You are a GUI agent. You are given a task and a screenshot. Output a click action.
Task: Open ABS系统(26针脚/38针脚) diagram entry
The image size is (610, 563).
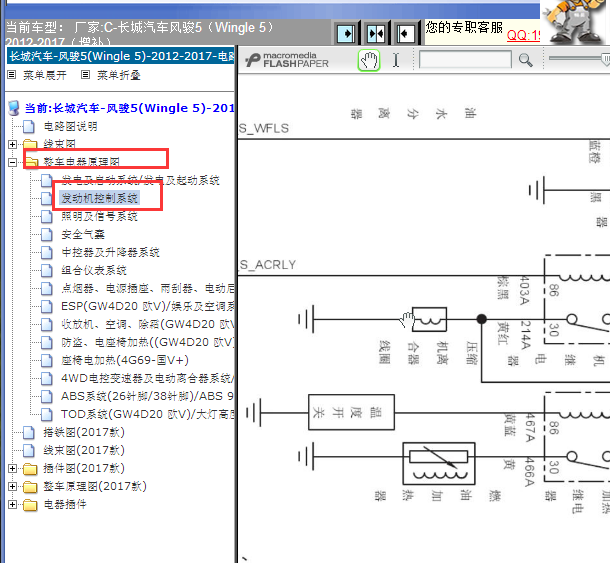pyautogui.click(x=148, y=396)
